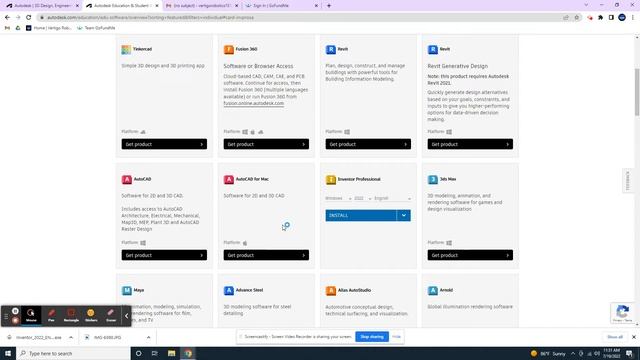
Task: Click the Chrome address bar
Action: point(302,18)
